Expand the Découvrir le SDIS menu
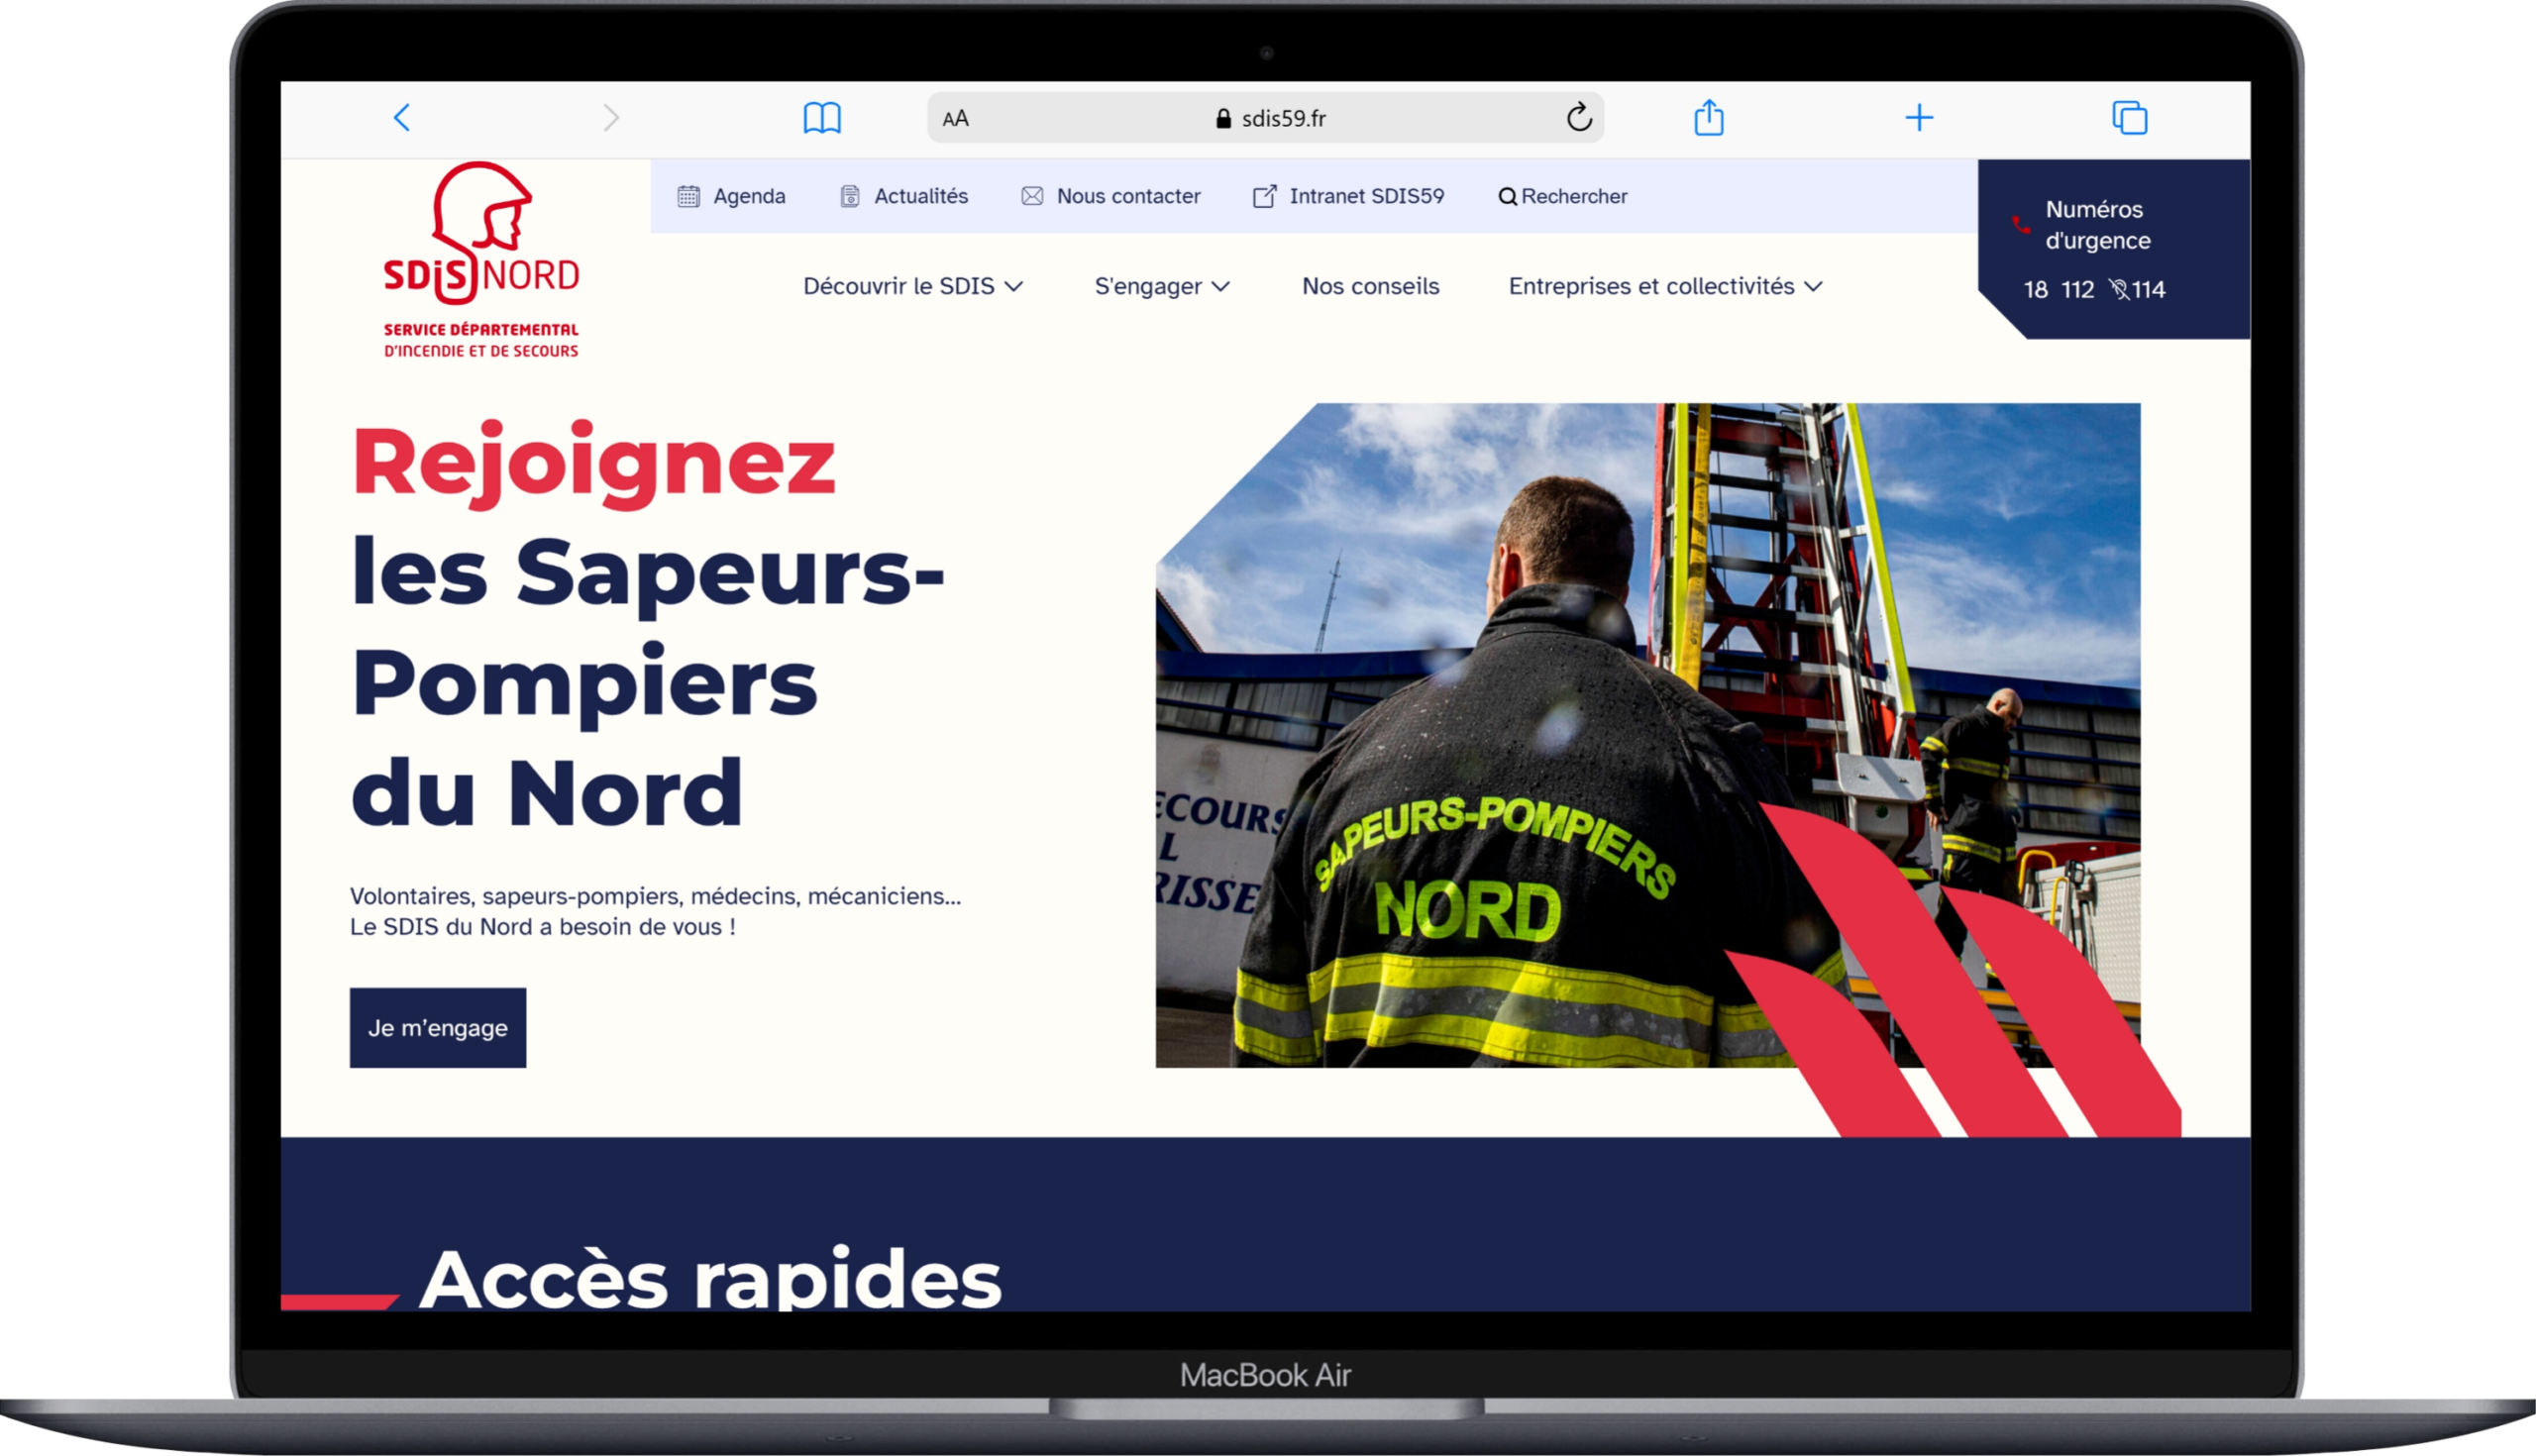Screen dimensions: 2536x1456 point(912,287)
